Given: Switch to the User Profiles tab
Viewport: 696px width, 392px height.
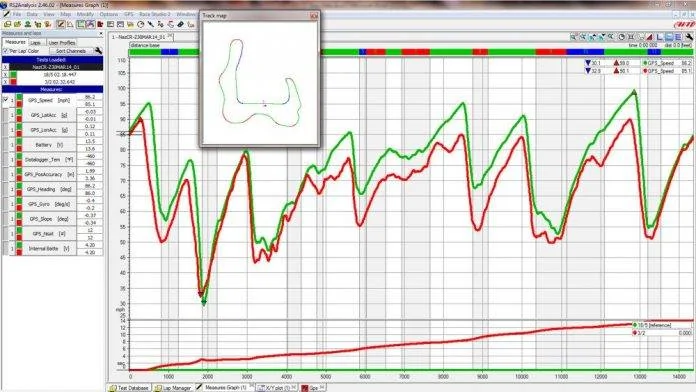Looking at the screenshot, I should (62, 43).
